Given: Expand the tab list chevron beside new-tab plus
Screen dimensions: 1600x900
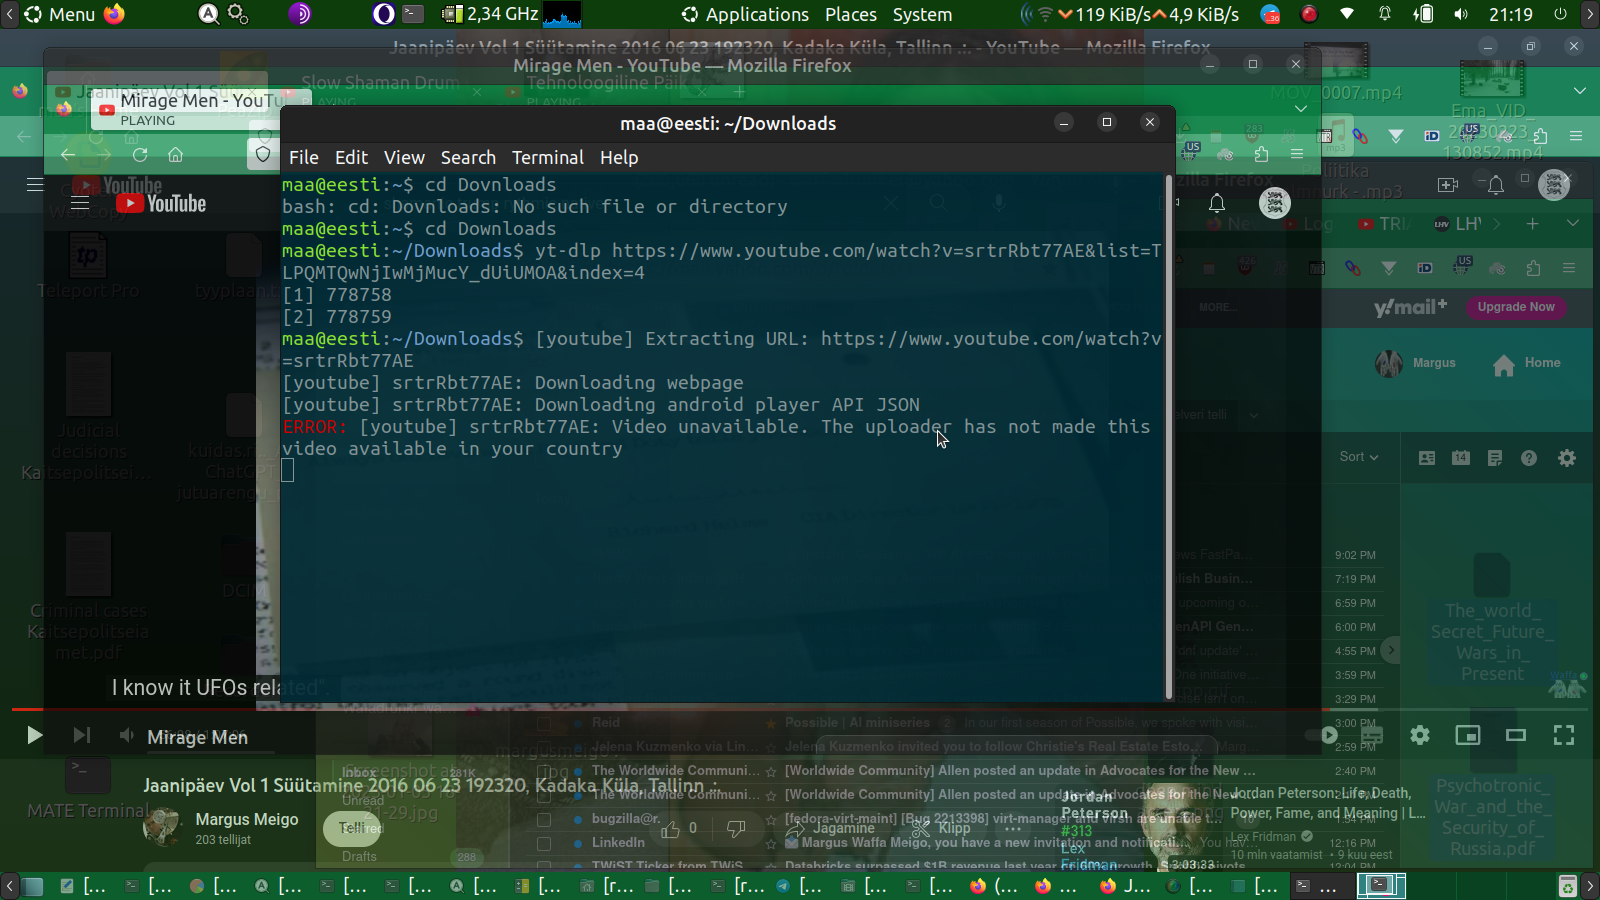Looking at the screenshot, I should [x=1573, y=224].
